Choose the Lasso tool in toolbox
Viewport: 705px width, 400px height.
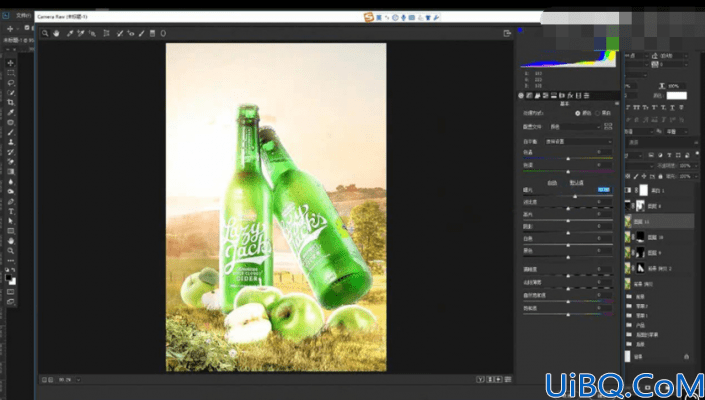tap(11, 83)
